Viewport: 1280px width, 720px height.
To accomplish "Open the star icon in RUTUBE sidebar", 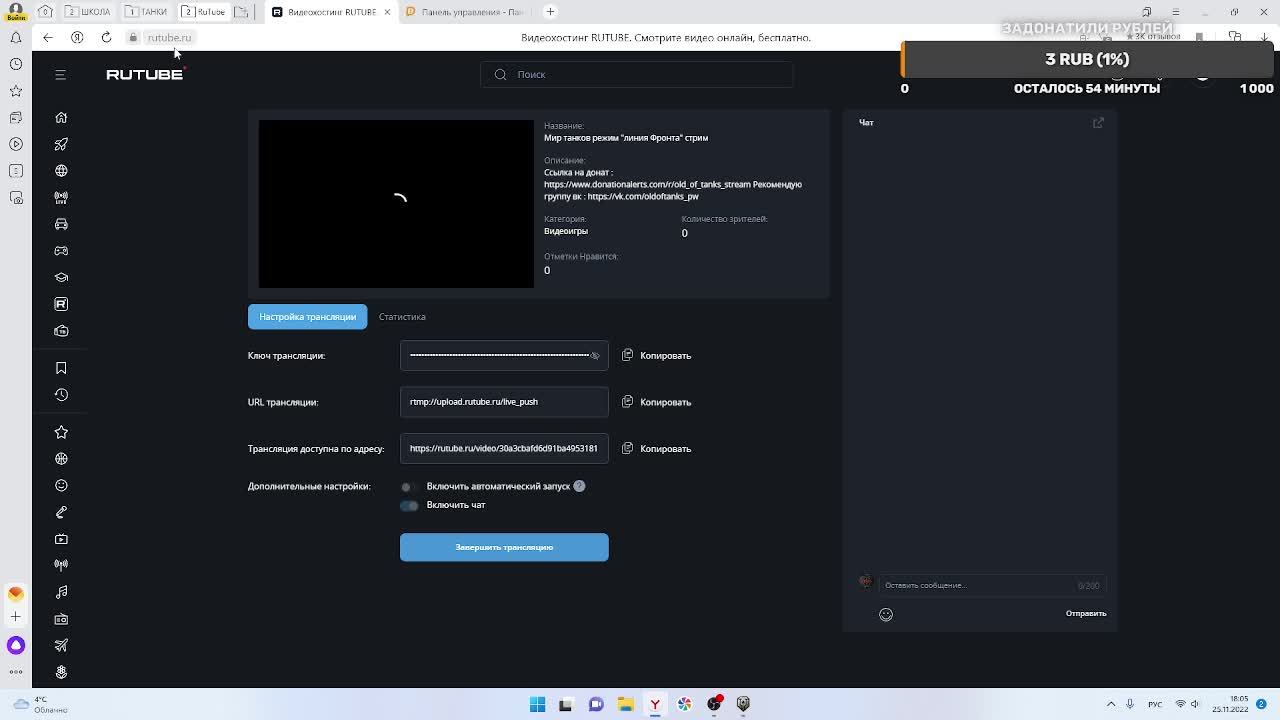I will (x=61, y=432).
